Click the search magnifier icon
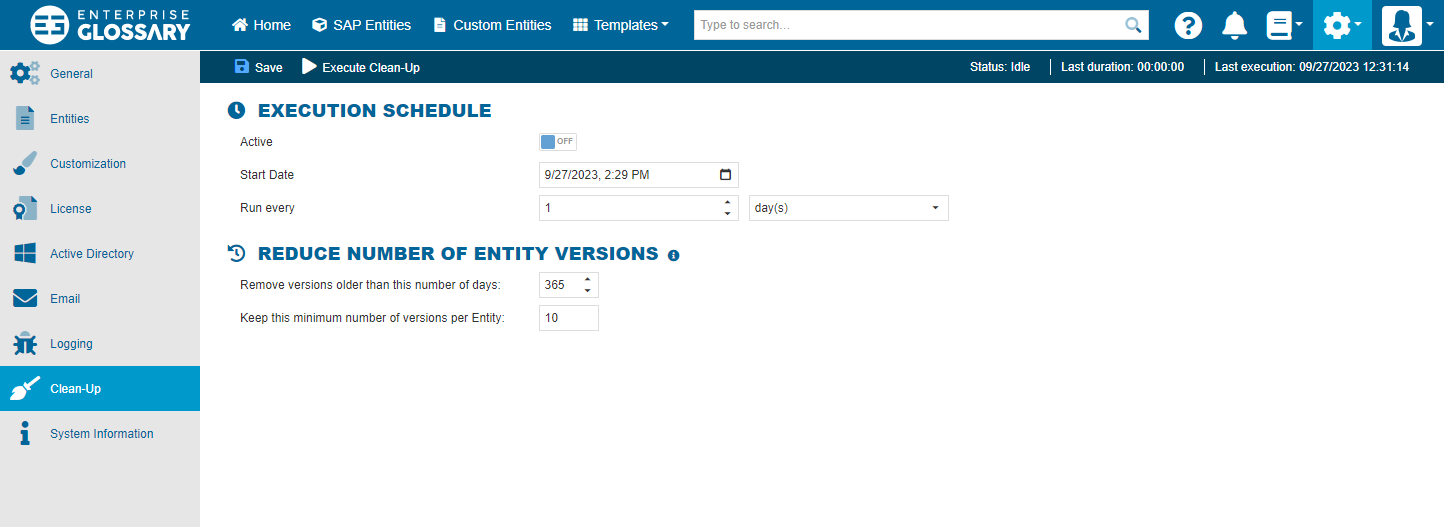This screenshot has height=527, width=1444. 1133,25
